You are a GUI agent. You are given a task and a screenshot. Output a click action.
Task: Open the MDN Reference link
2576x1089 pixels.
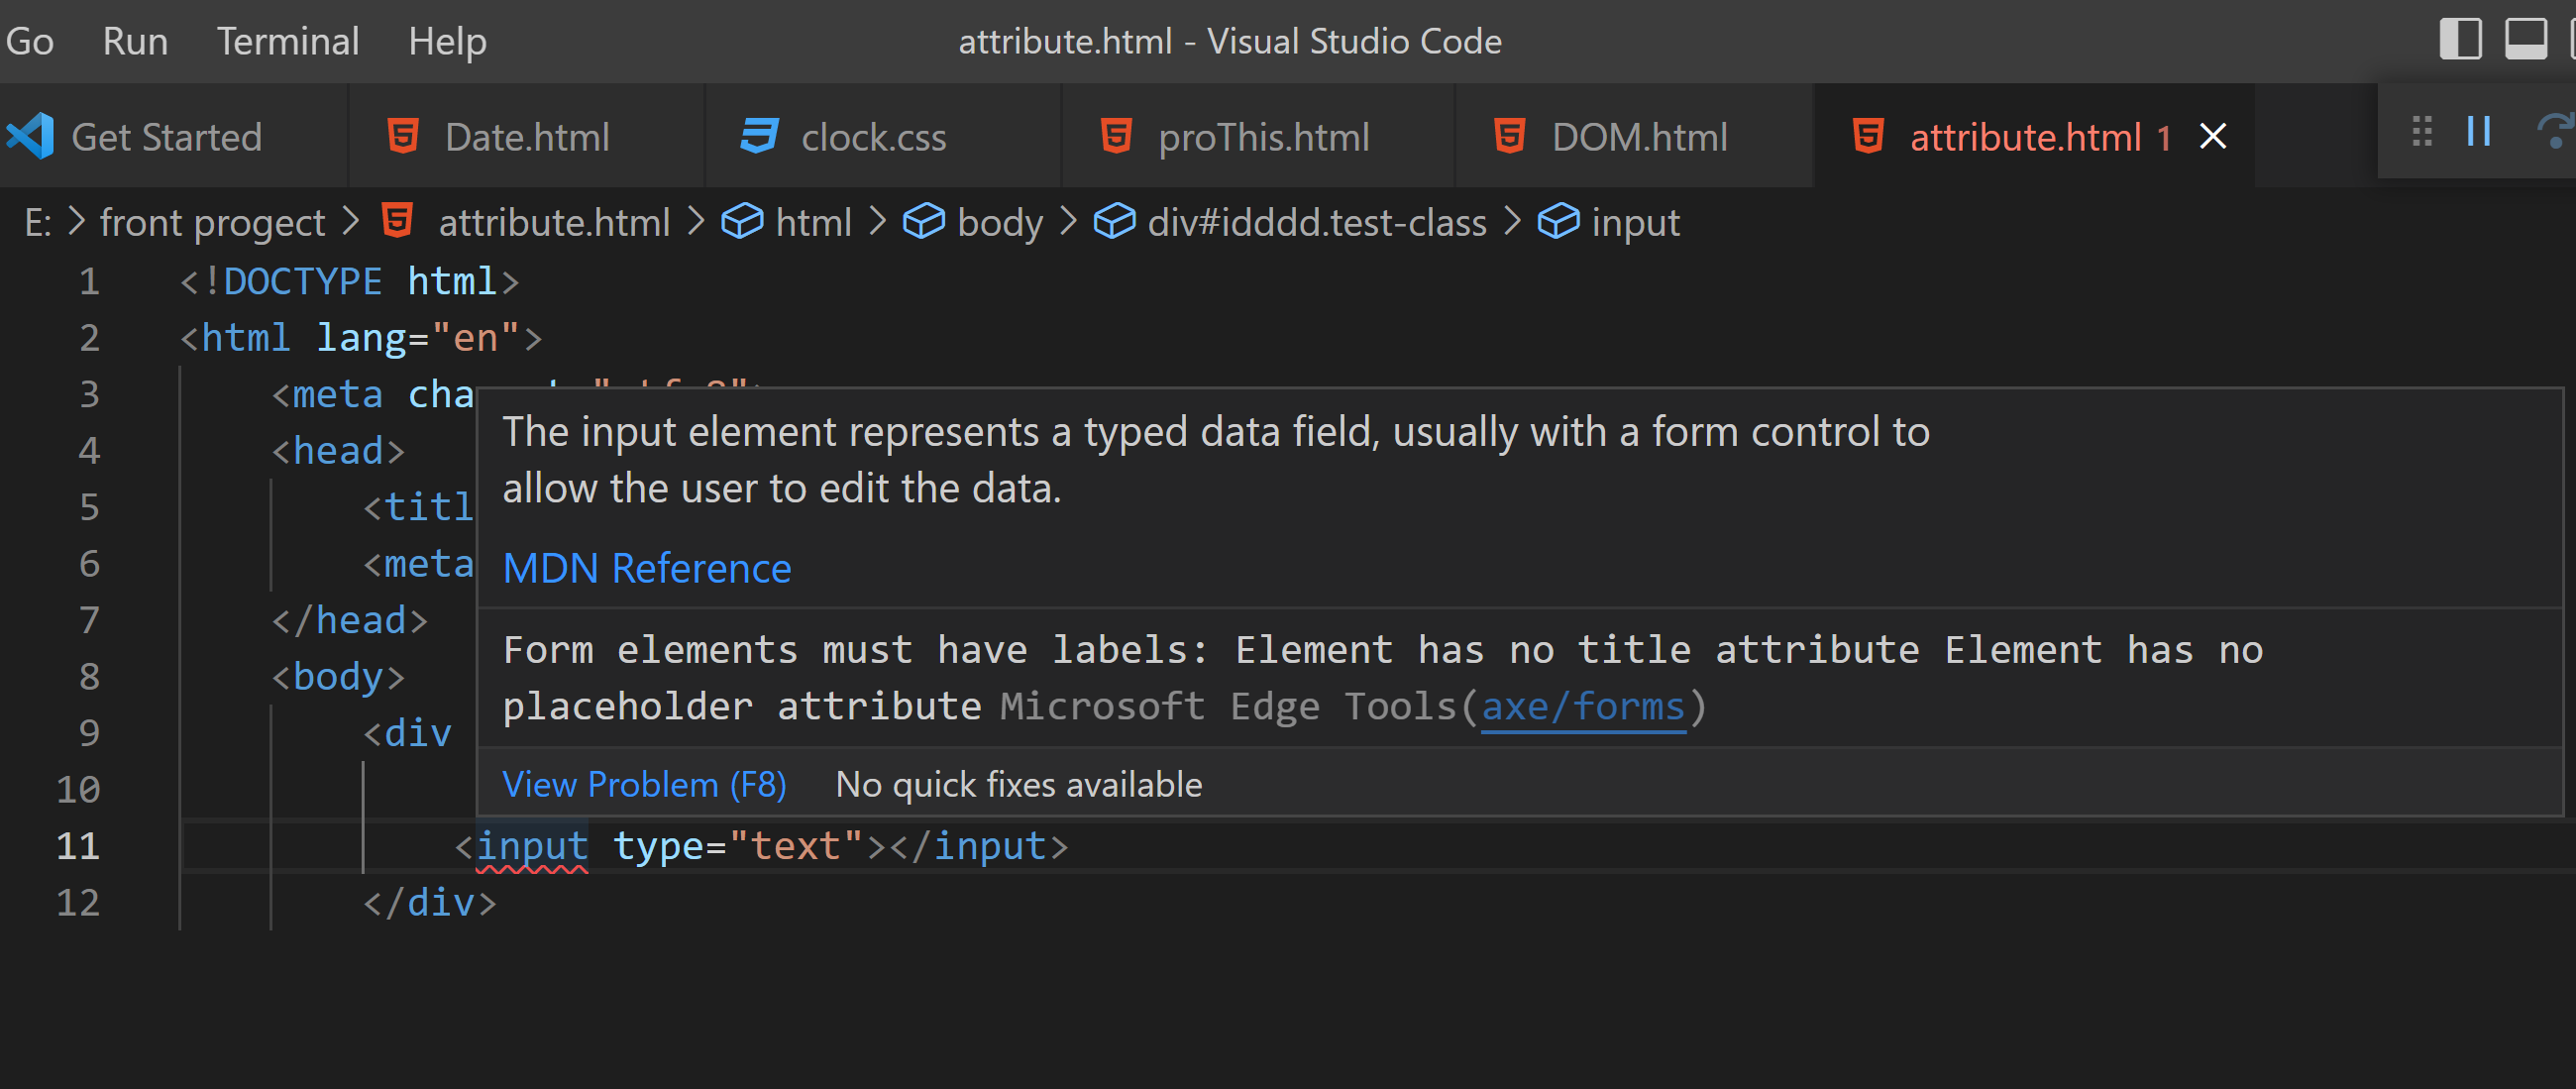647,568
